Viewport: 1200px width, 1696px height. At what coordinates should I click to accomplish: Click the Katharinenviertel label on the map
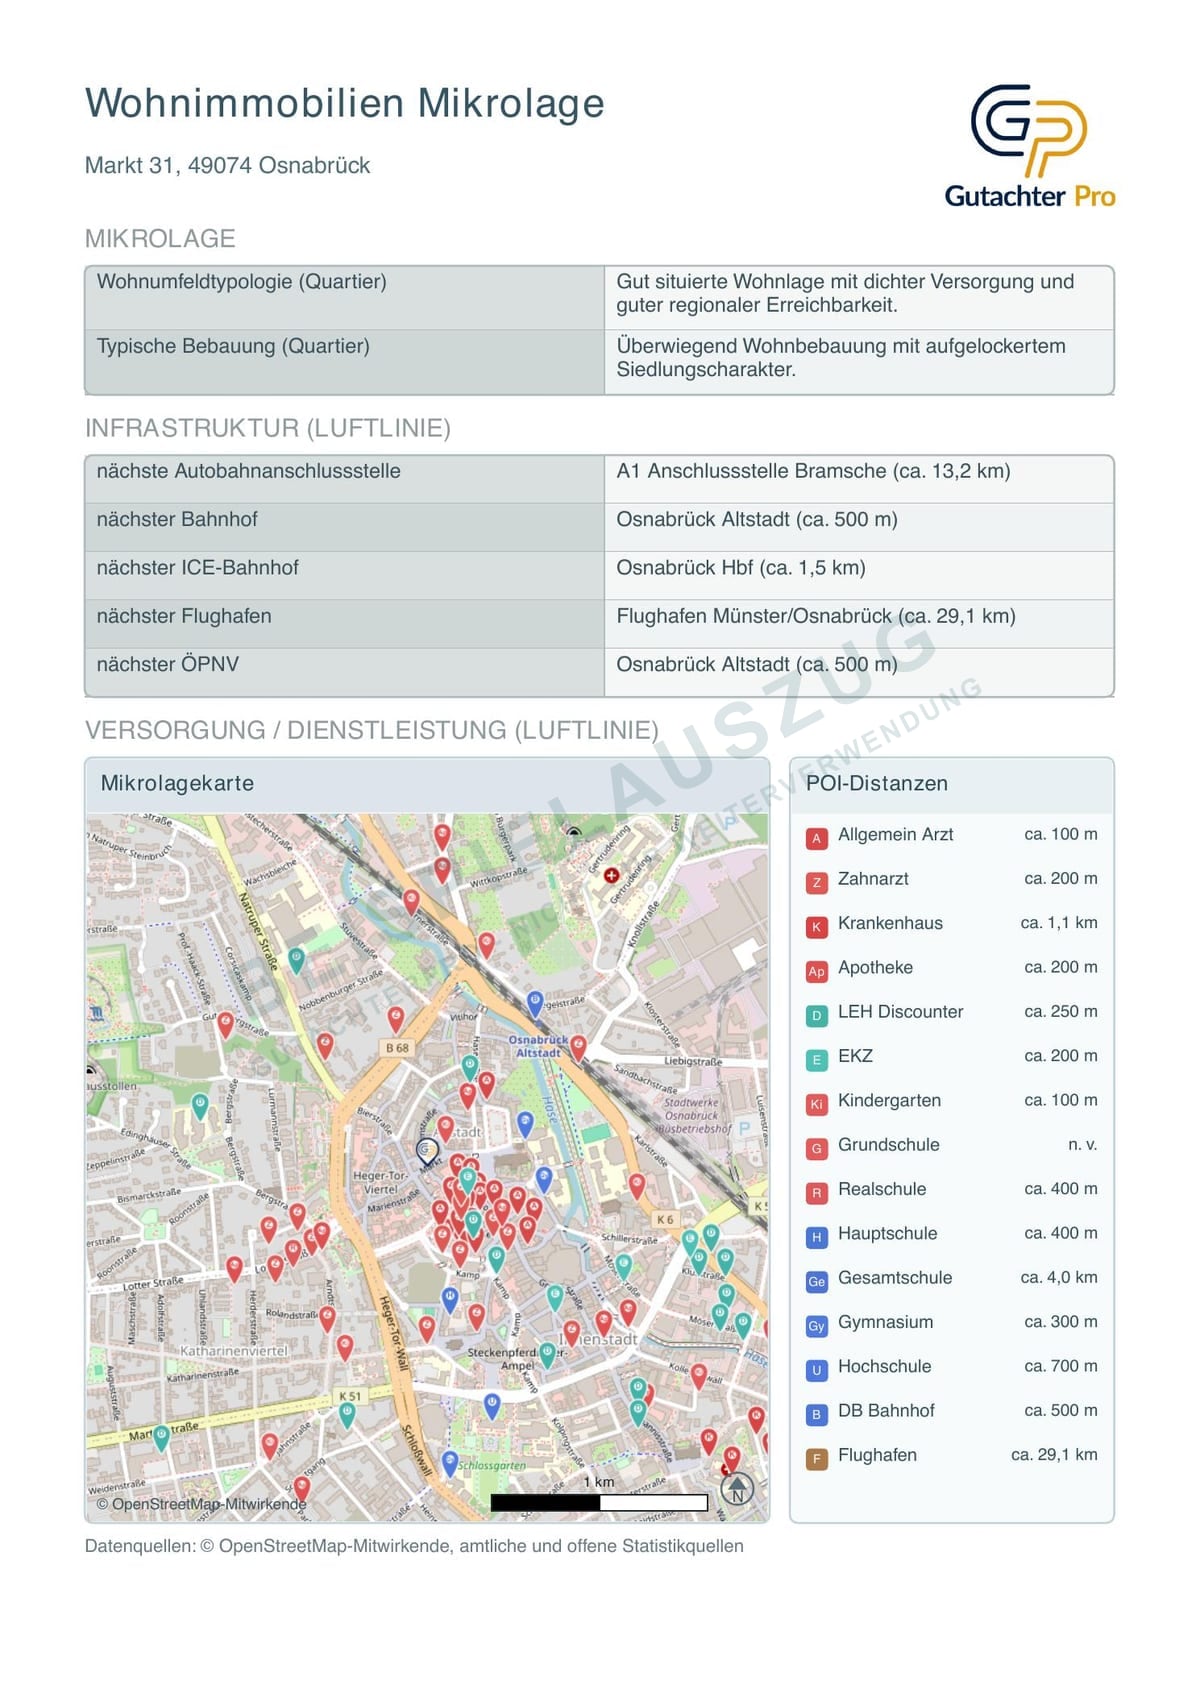(233, 1351)
